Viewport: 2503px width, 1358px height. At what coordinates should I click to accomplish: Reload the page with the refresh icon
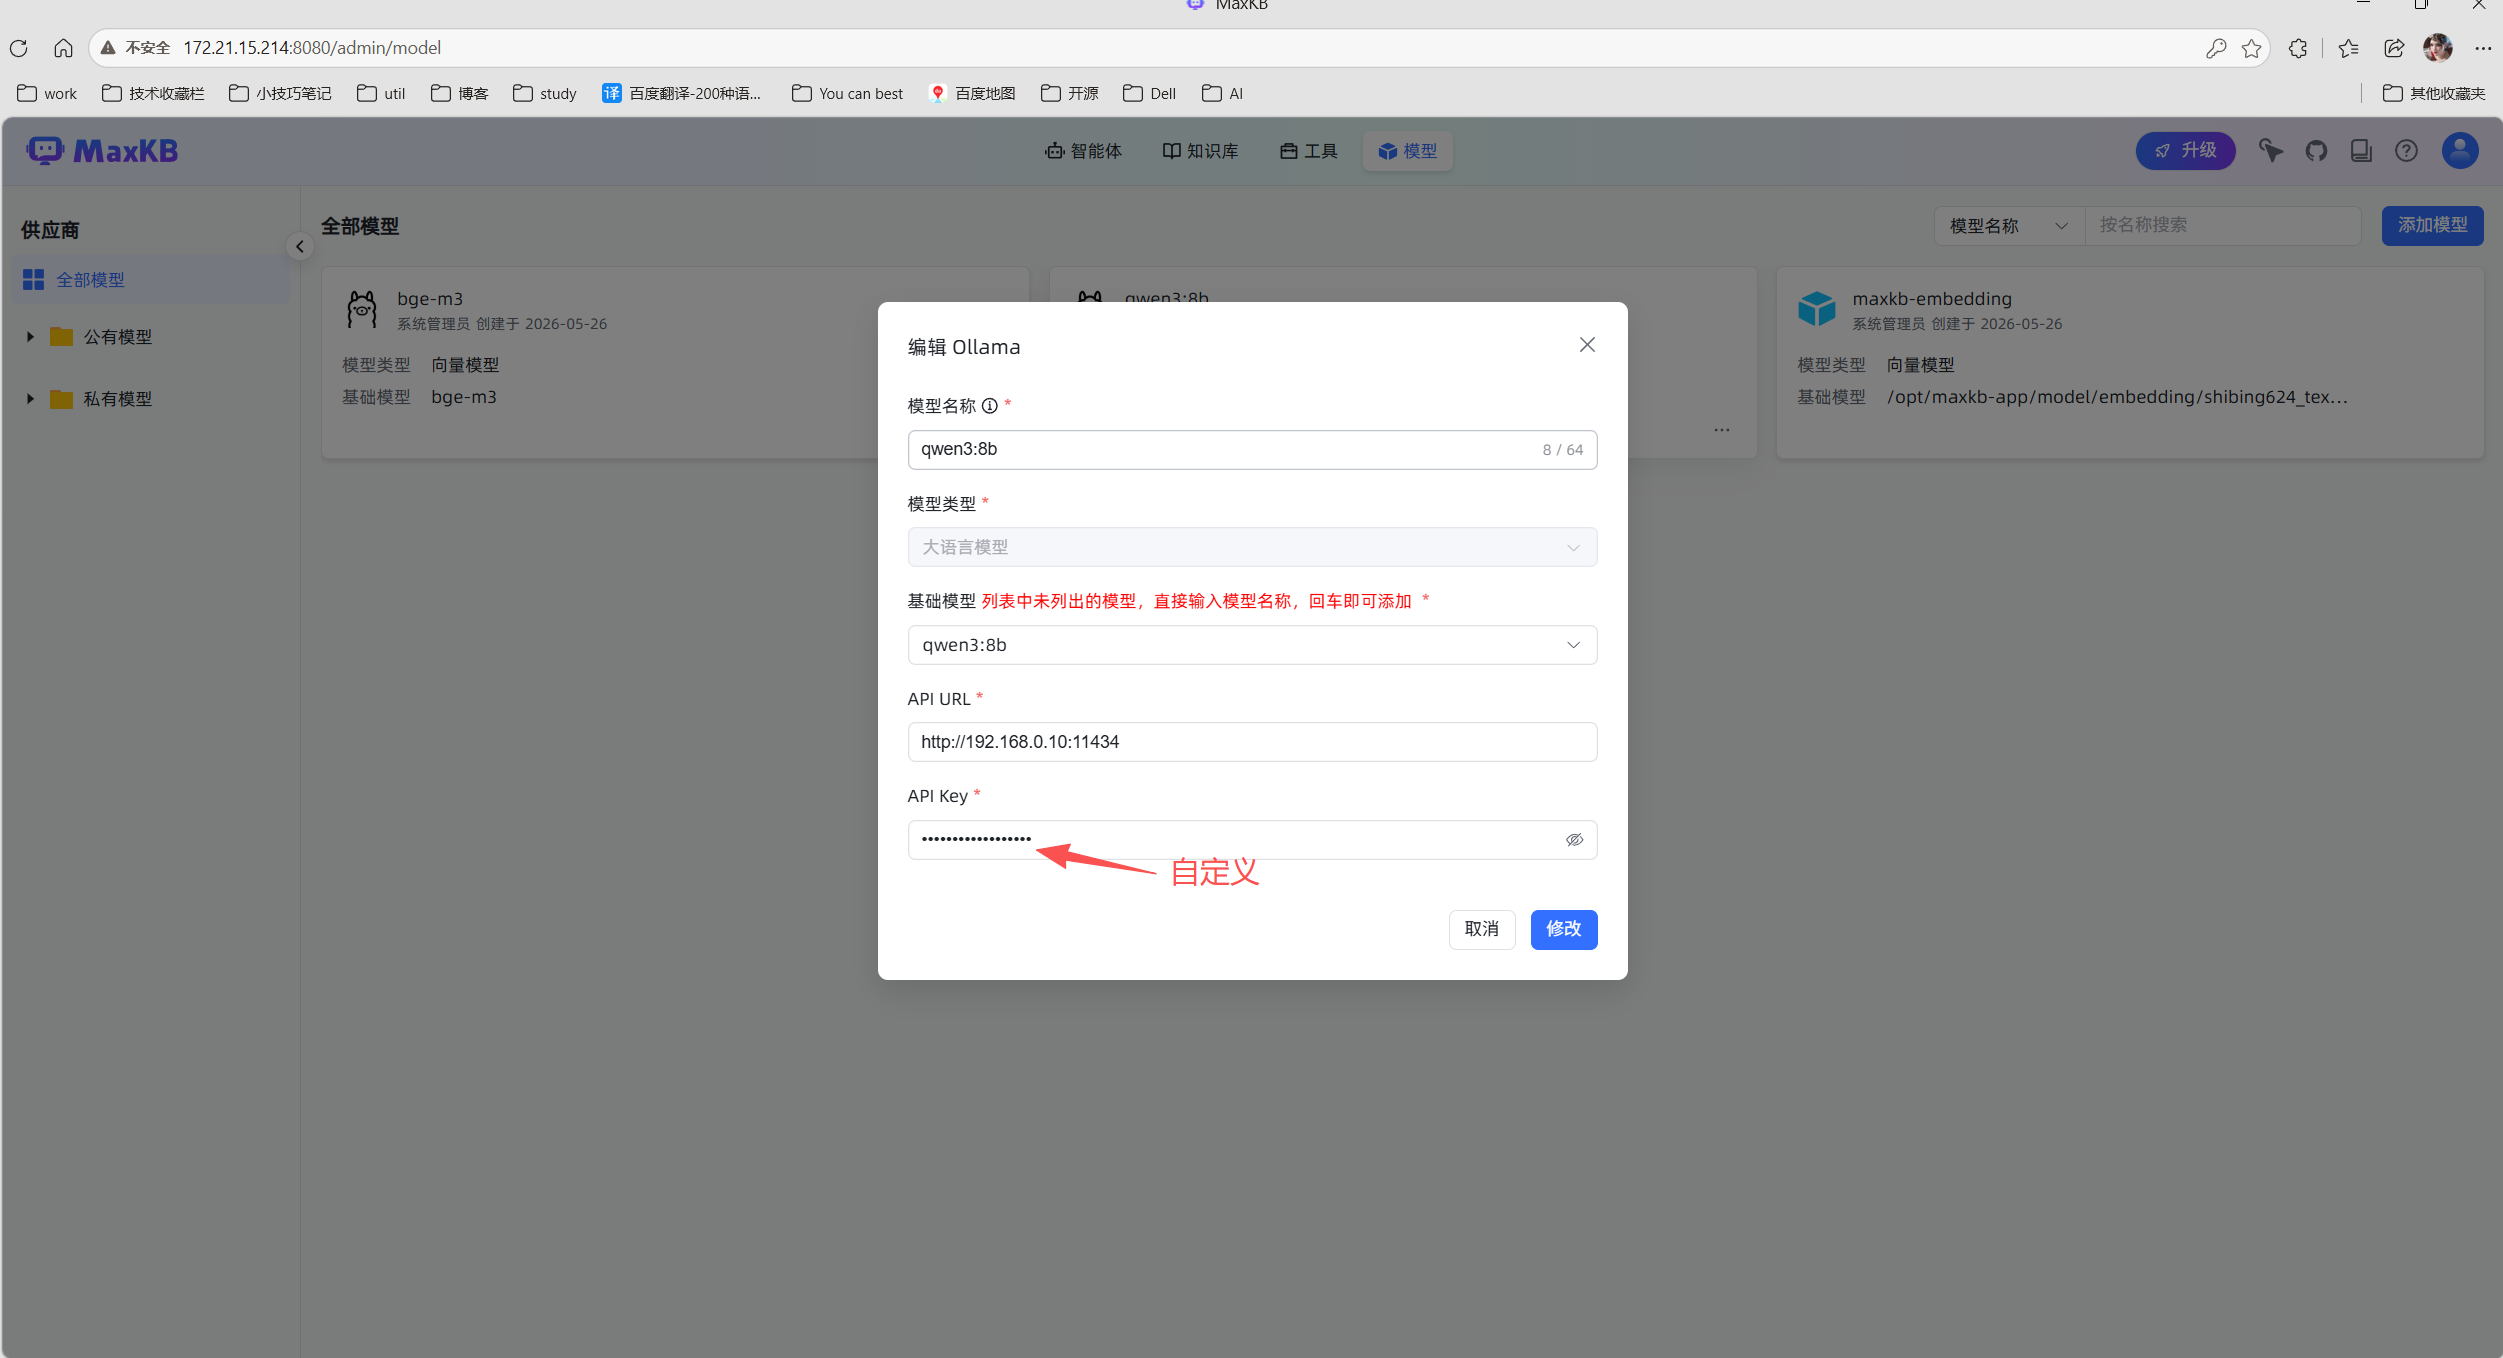[19, 48]
